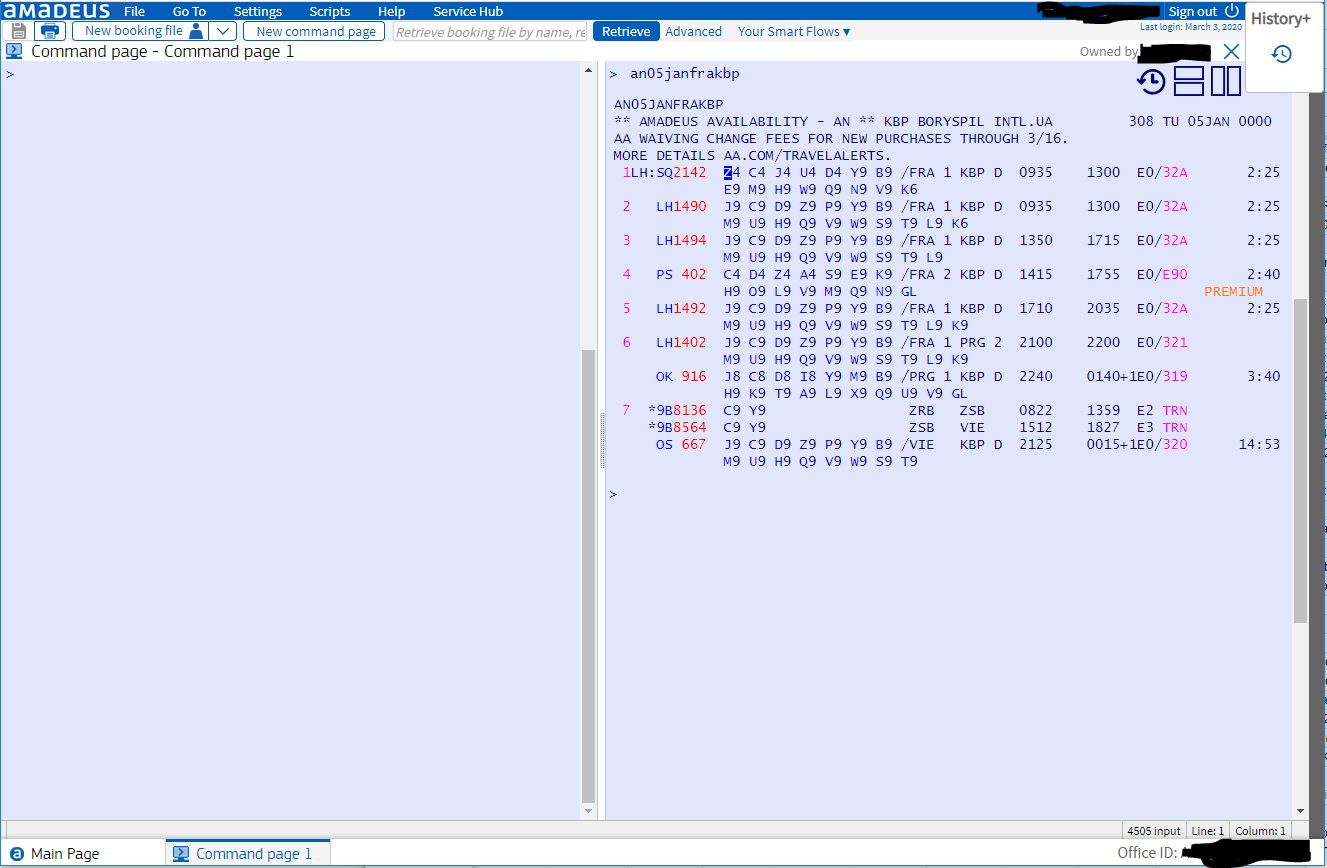This screenshot has height=868, width=1327.
Task: Click flight OS 667
Action: click(681, 444)
